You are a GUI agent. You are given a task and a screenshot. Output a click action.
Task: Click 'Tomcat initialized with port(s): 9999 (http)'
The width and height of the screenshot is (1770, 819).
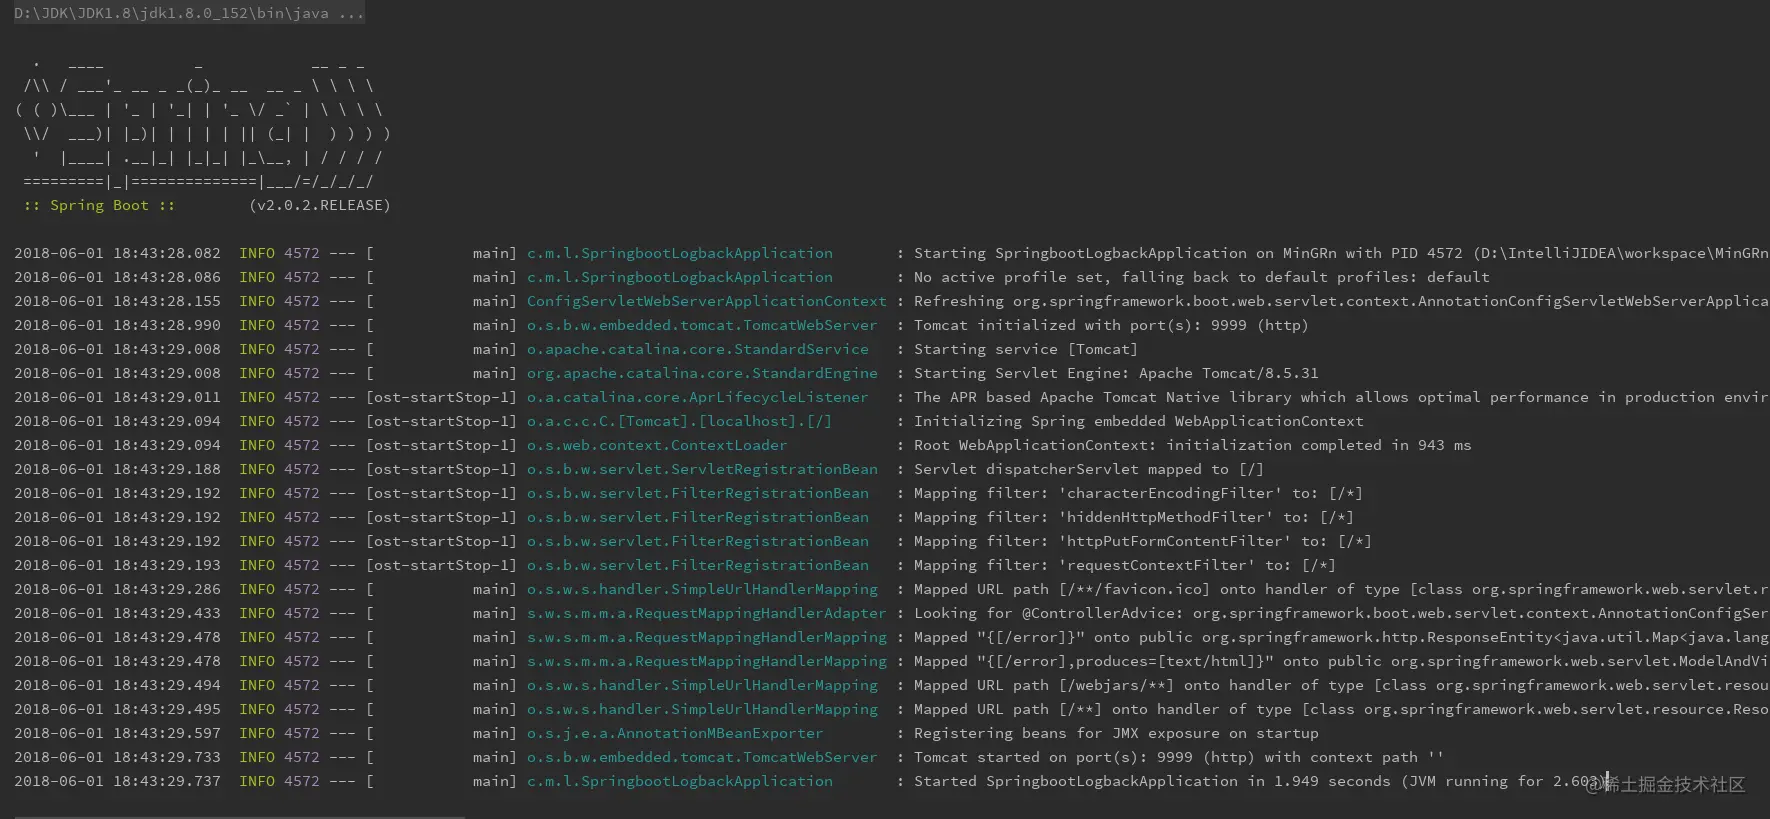(1111, 325)
